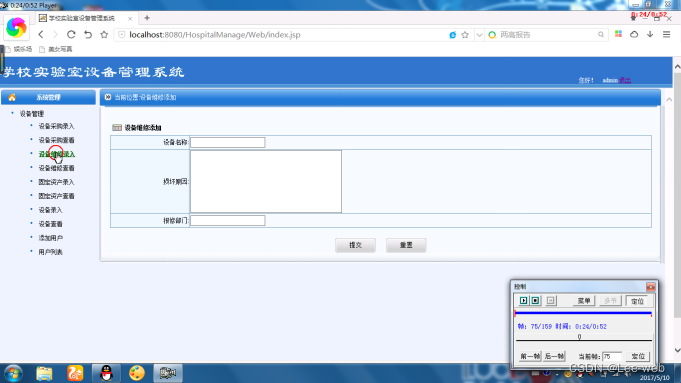Click stop button in control window
This screenshot has height=383, width=681.
click(x=536, y=300)
